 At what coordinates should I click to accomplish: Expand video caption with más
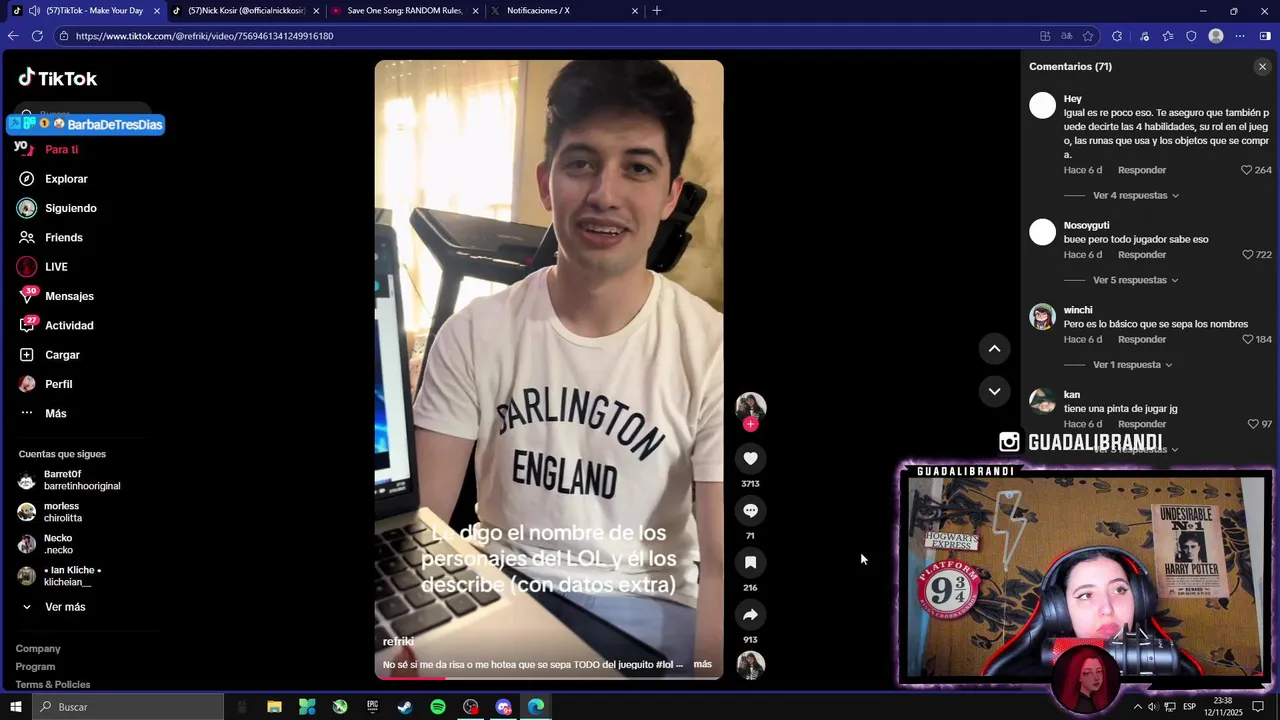702,664
